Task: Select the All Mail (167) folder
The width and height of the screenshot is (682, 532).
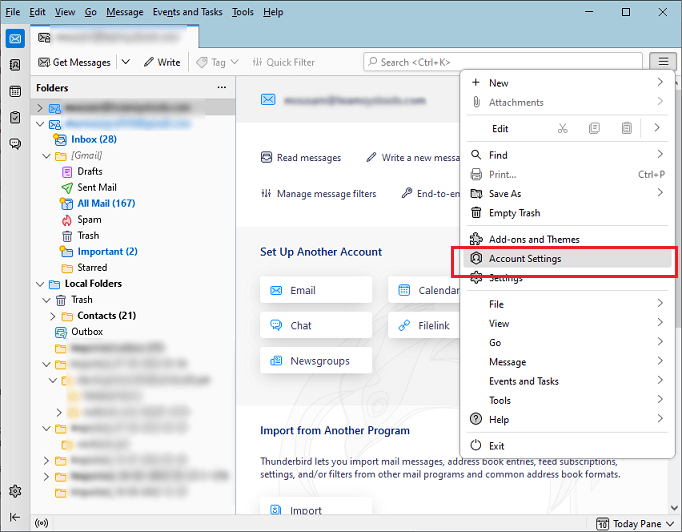Action: (106, 204)
